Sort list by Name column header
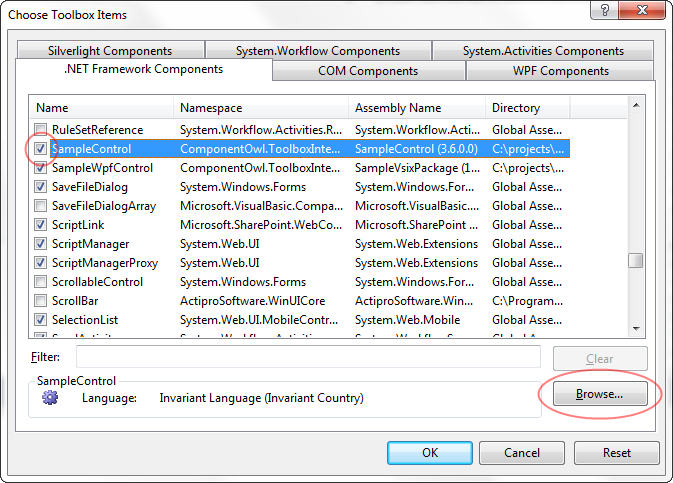The width and height of the screenshot is (673, 483). [102, 108]
